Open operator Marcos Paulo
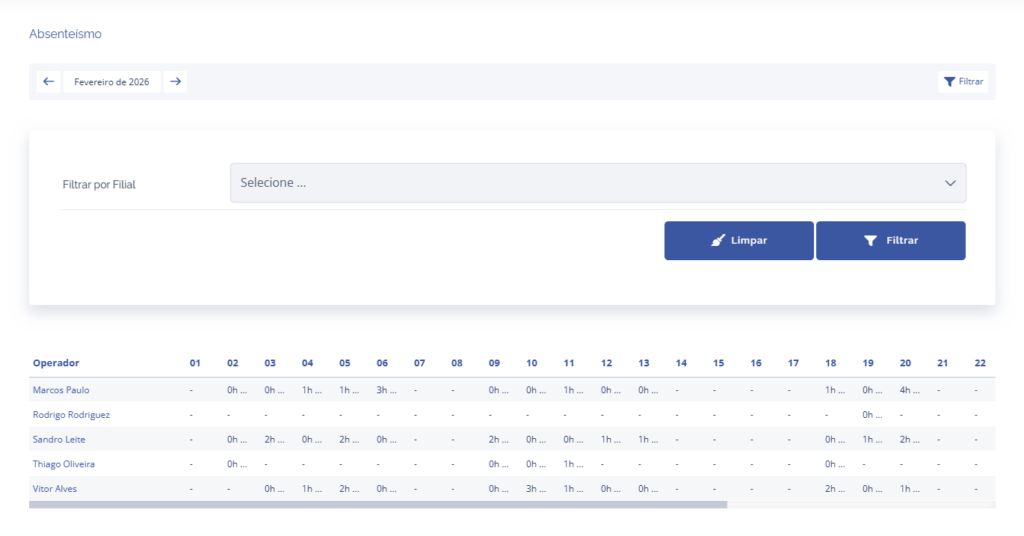The image size is (1024, 536). pos(61,390)
